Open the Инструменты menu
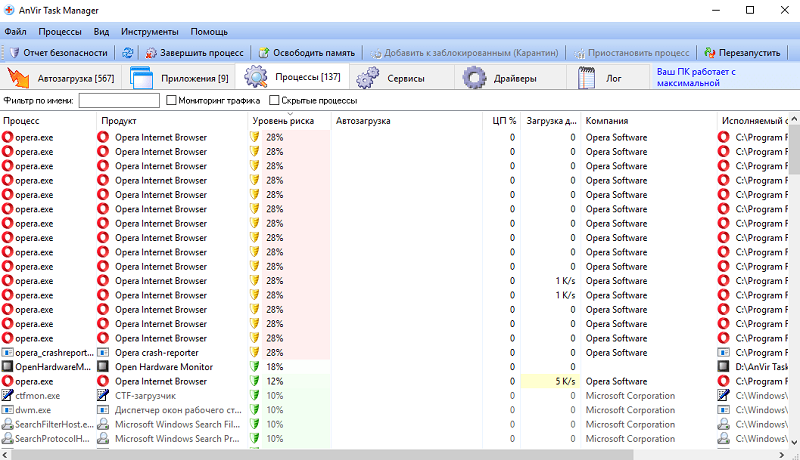Image resolution: width=800 pixels, height=460 pixels. (x=149, y=32)
